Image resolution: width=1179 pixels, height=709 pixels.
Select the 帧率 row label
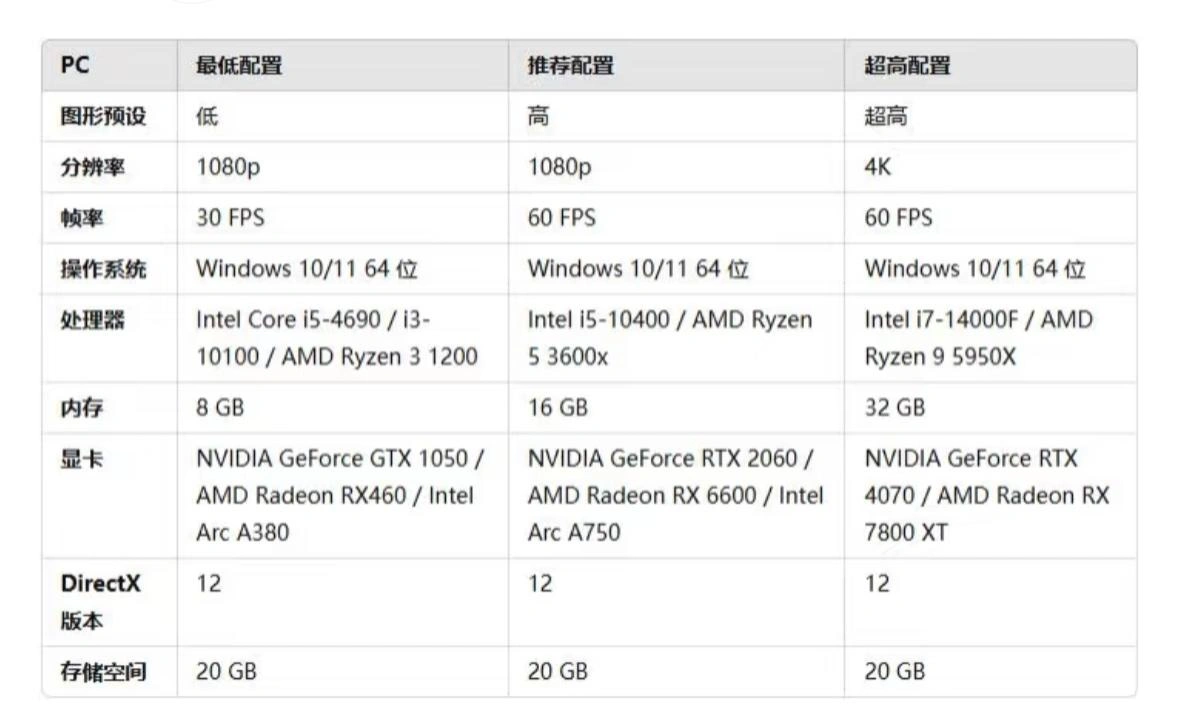coord(83,218)
